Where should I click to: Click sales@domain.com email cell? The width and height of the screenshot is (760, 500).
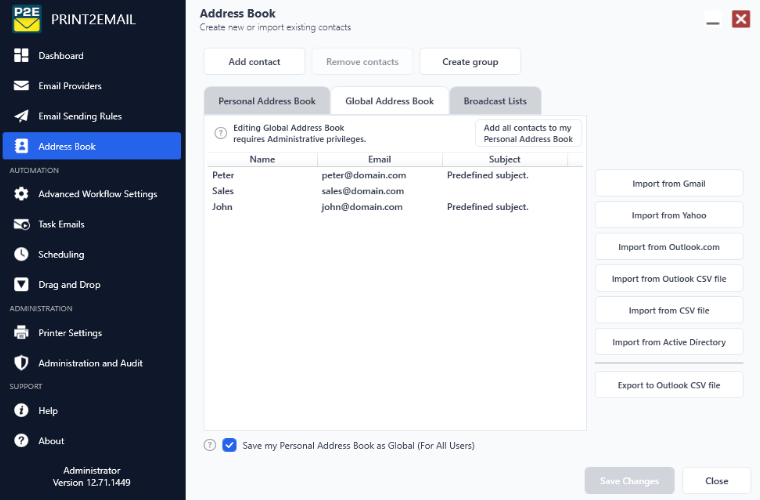(x=363, y=191)
